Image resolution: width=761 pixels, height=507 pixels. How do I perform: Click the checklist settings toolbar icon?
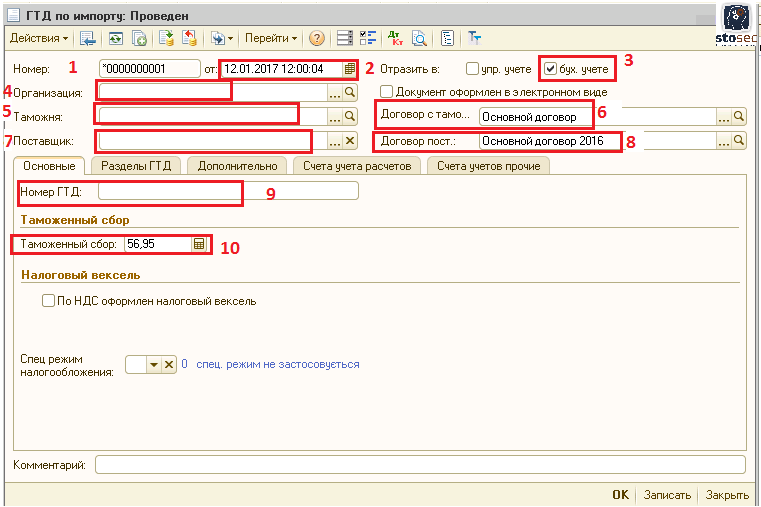(368, 38)
